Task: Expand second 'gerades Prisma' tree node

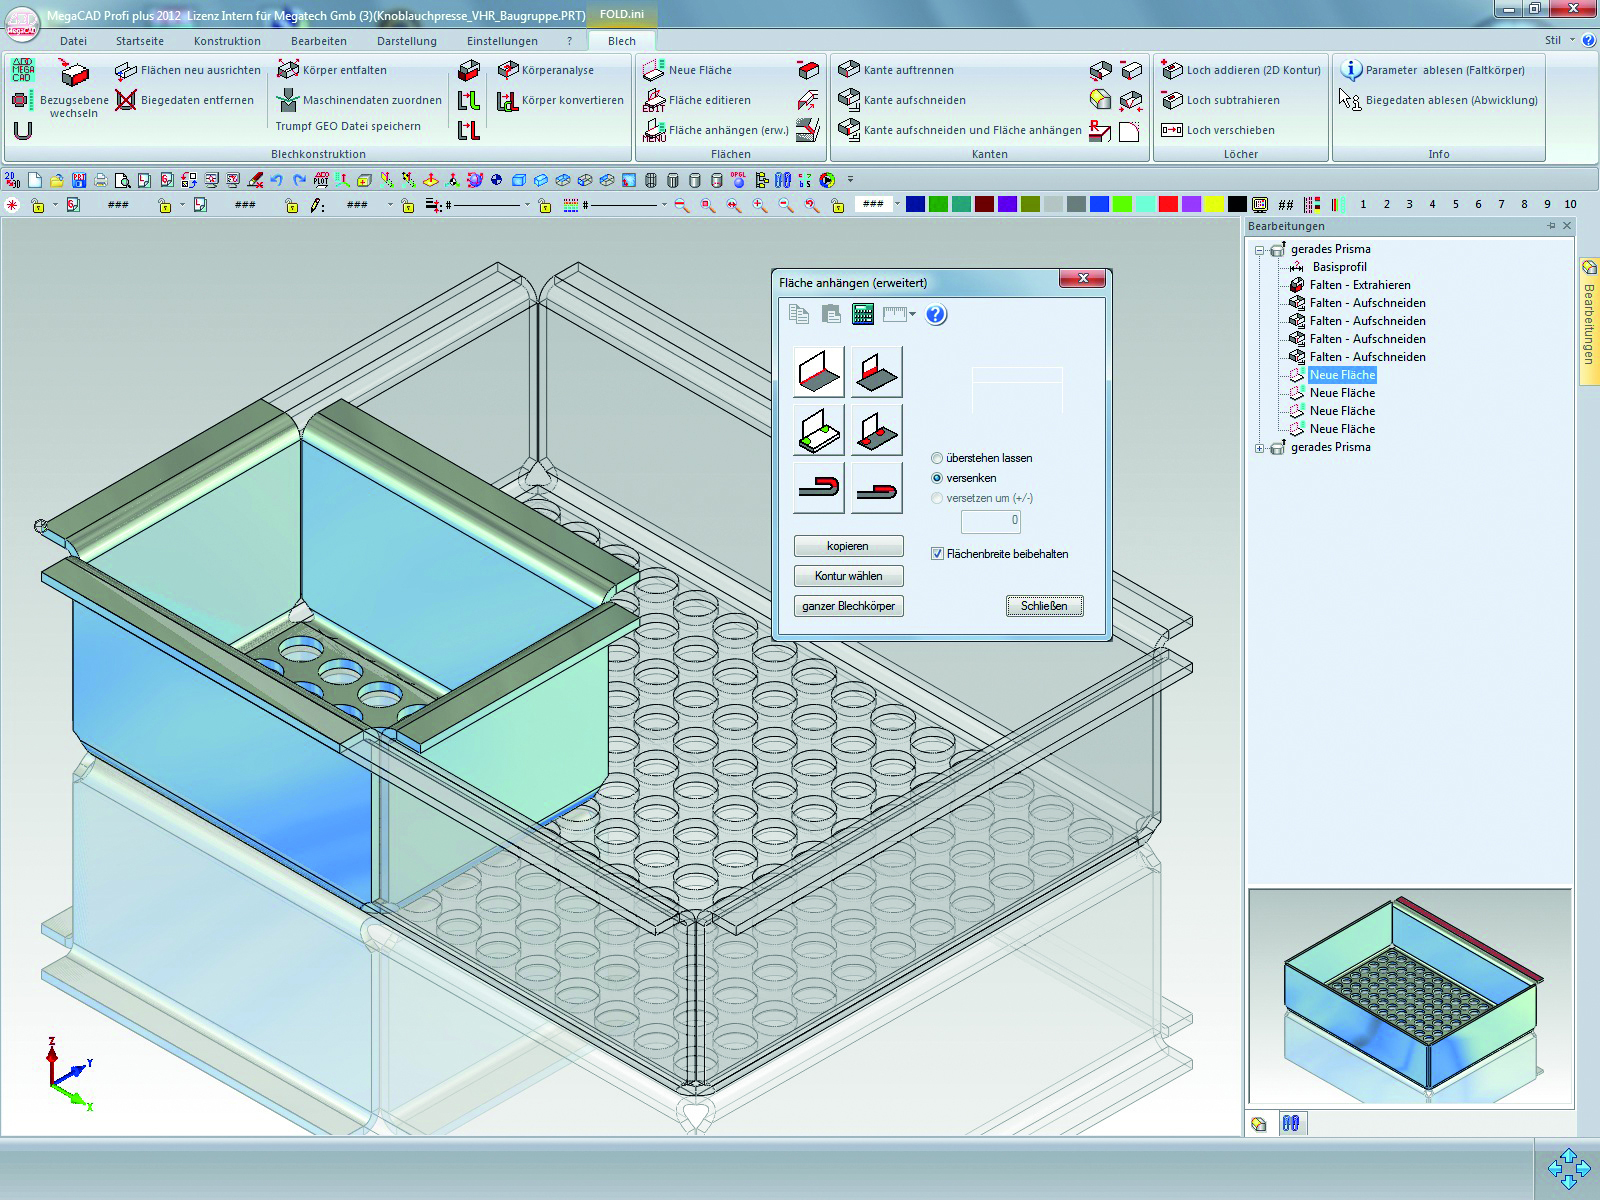Action: (1260, 448)
